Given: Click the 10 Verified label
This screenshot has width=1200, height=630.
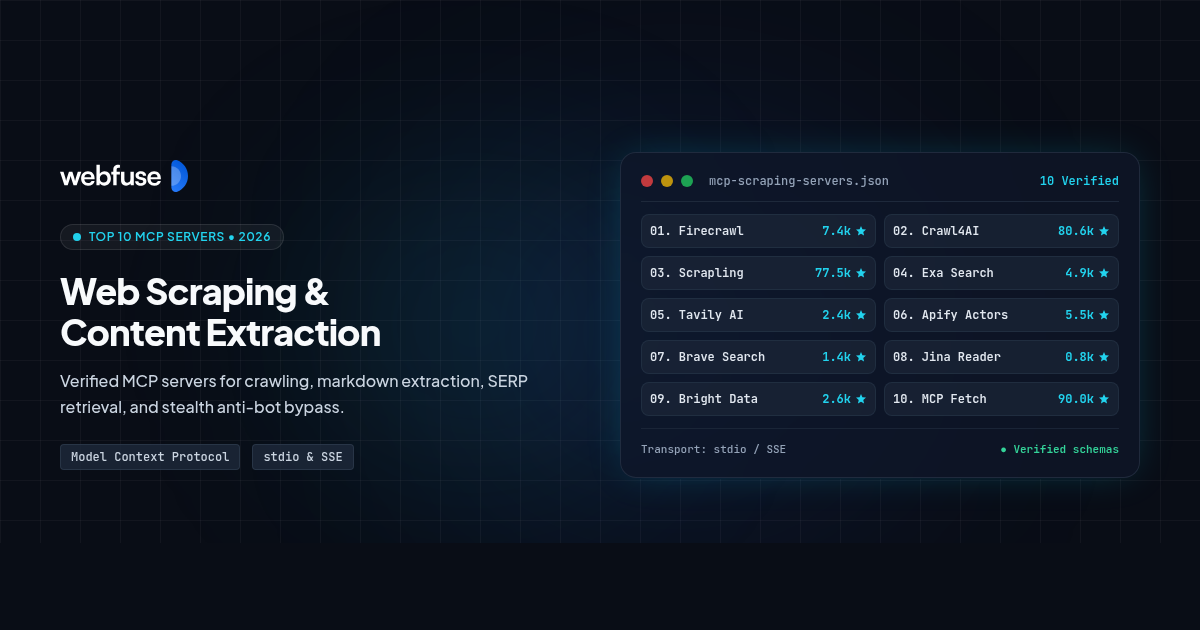Looking at the screenshot, I should [1079, 181].
